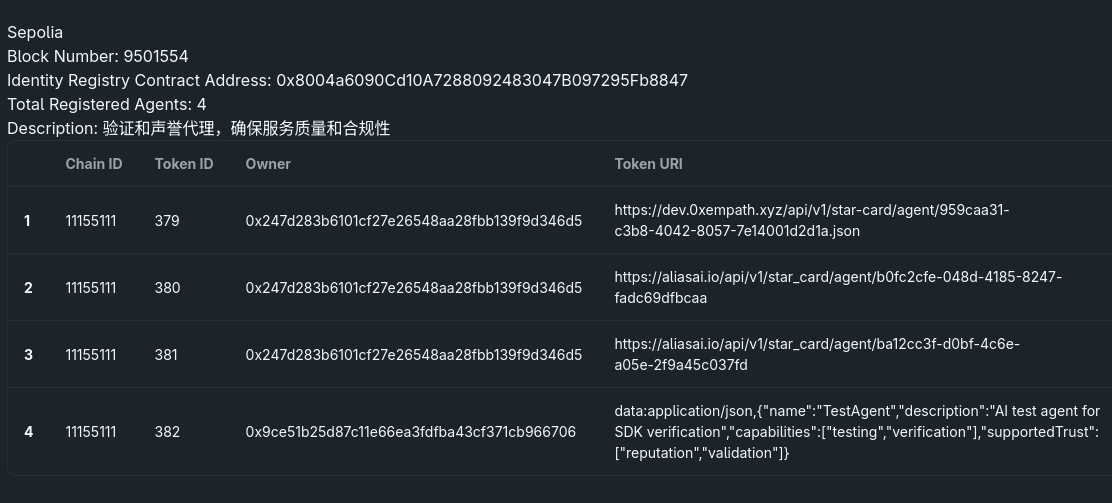Select token ID 381 cell
This screenshot has height=503, width=1112.
(167, 355)
